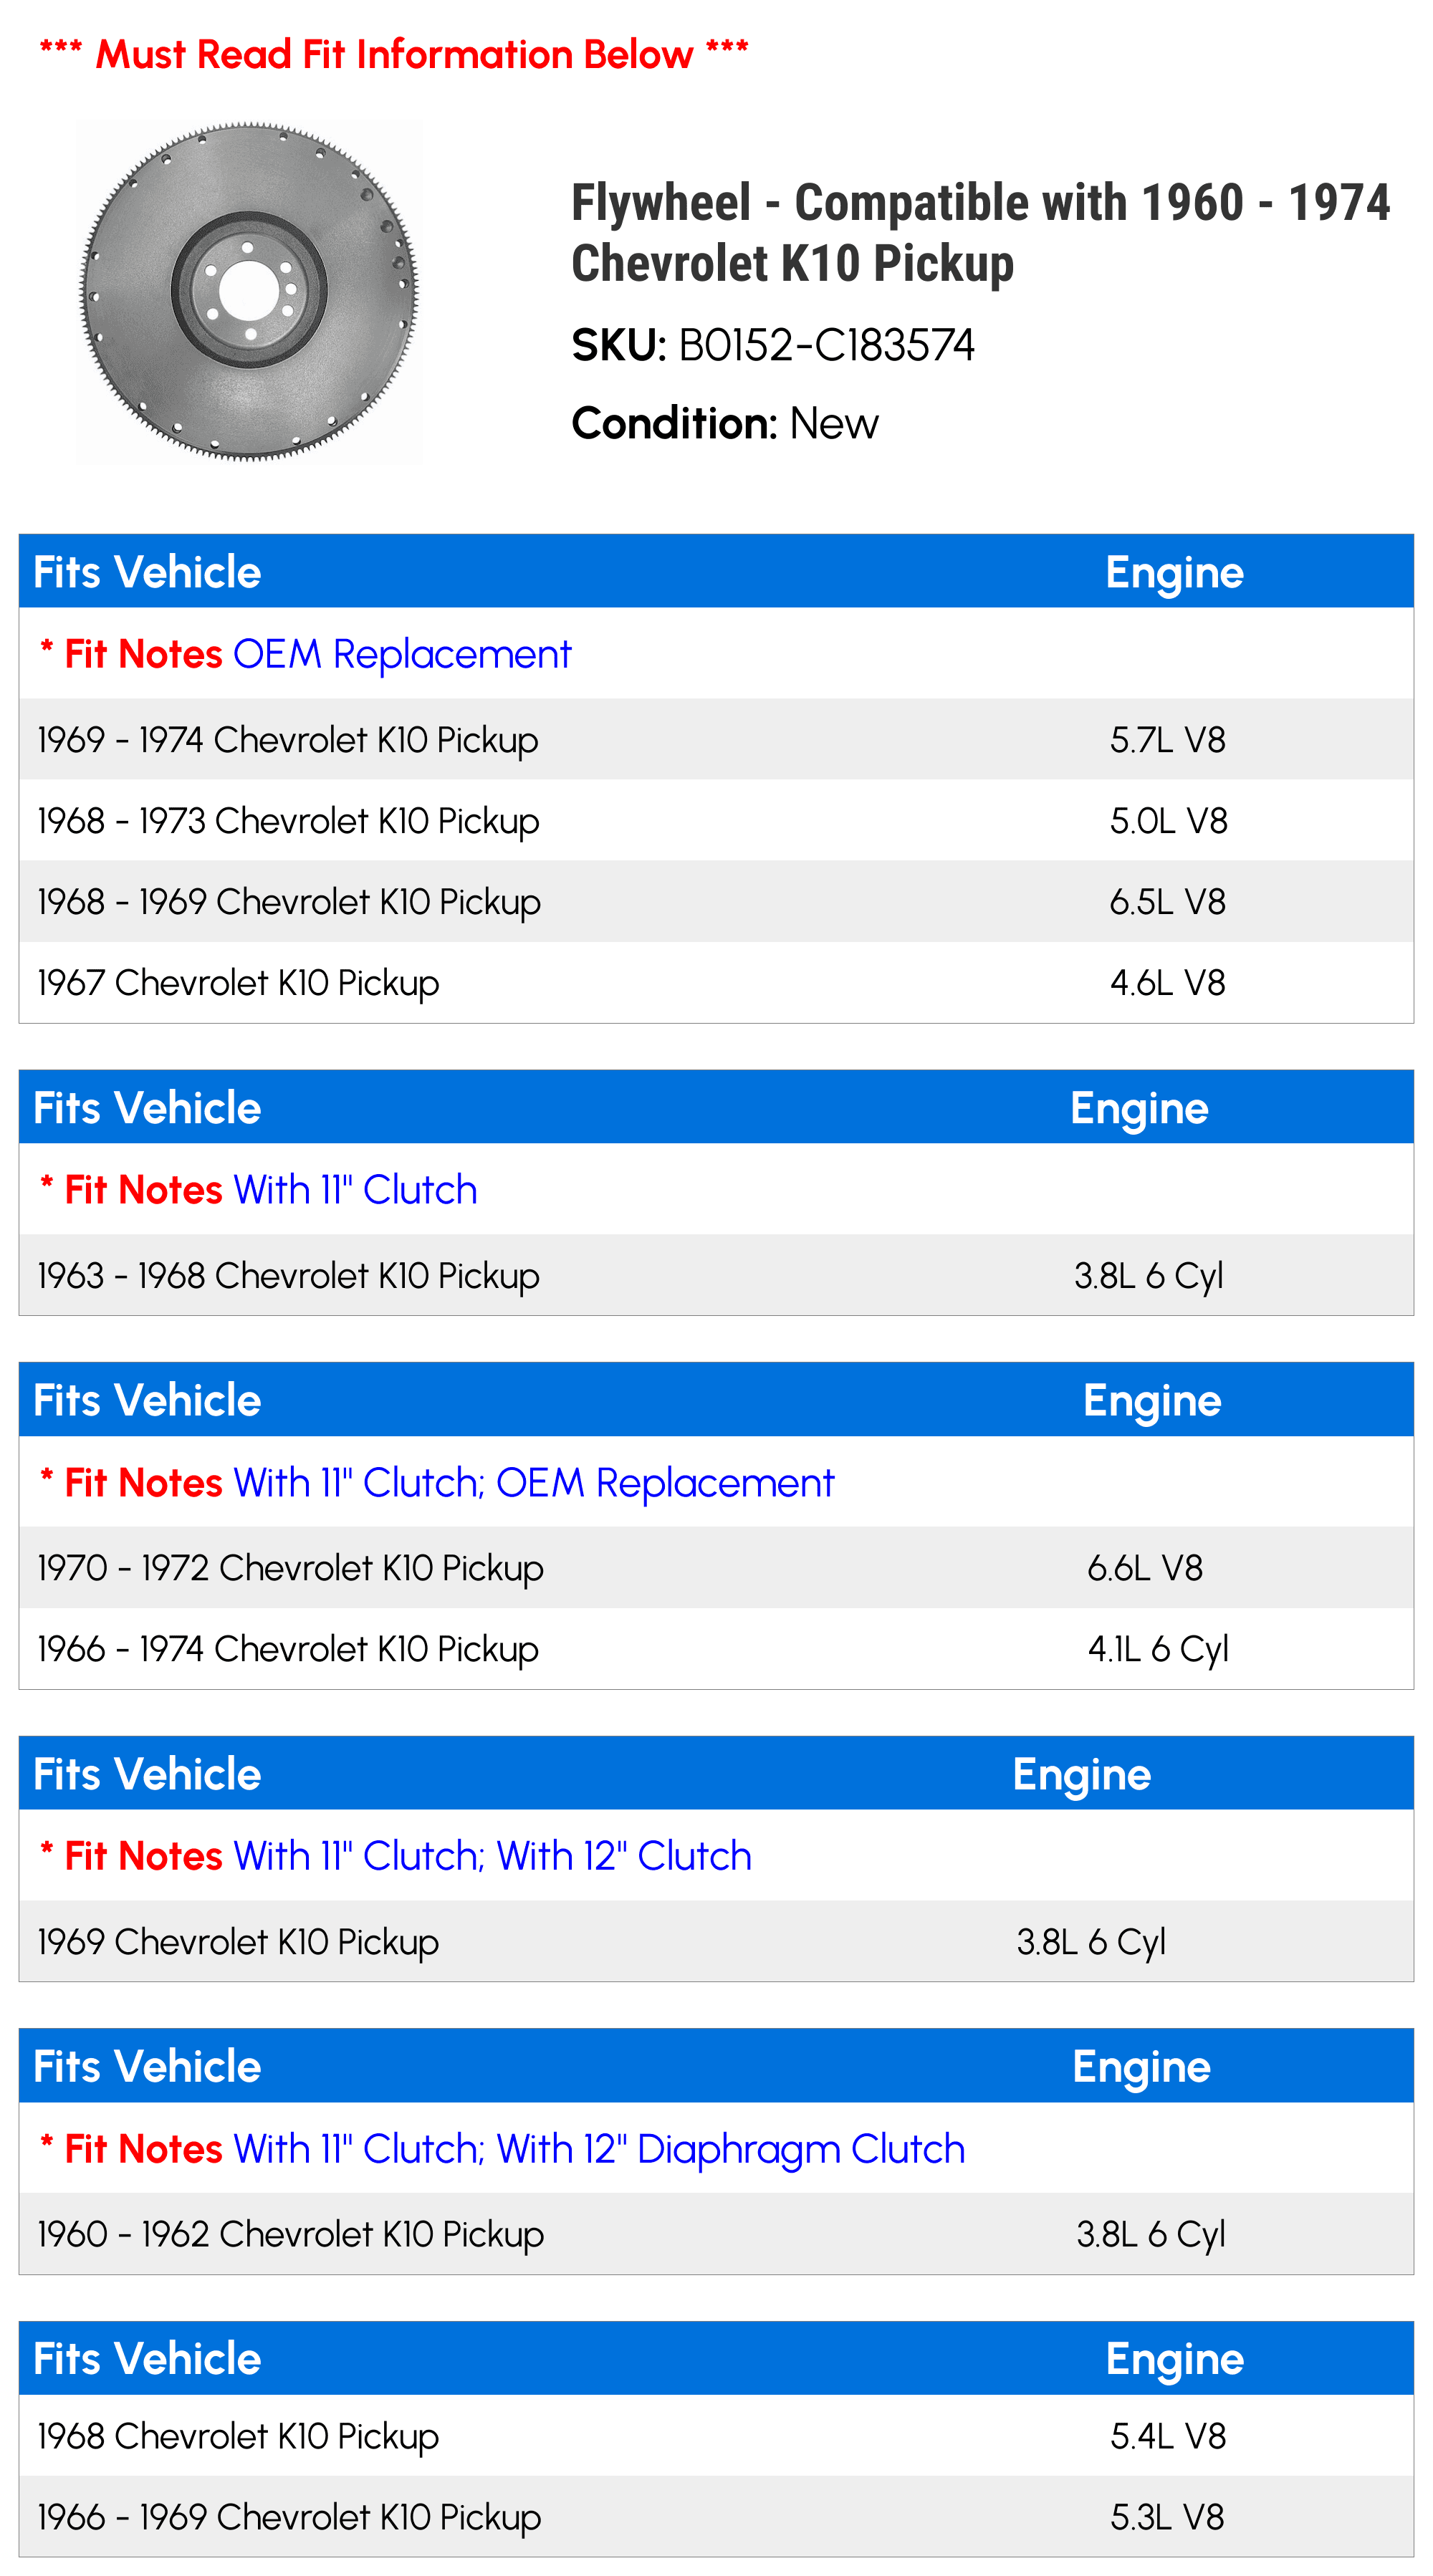Viewport: 1433px width, 2576px height.
Task: Select the 1960 - 1962 K10 Pickup row
Action: (x=716, y=2234)
